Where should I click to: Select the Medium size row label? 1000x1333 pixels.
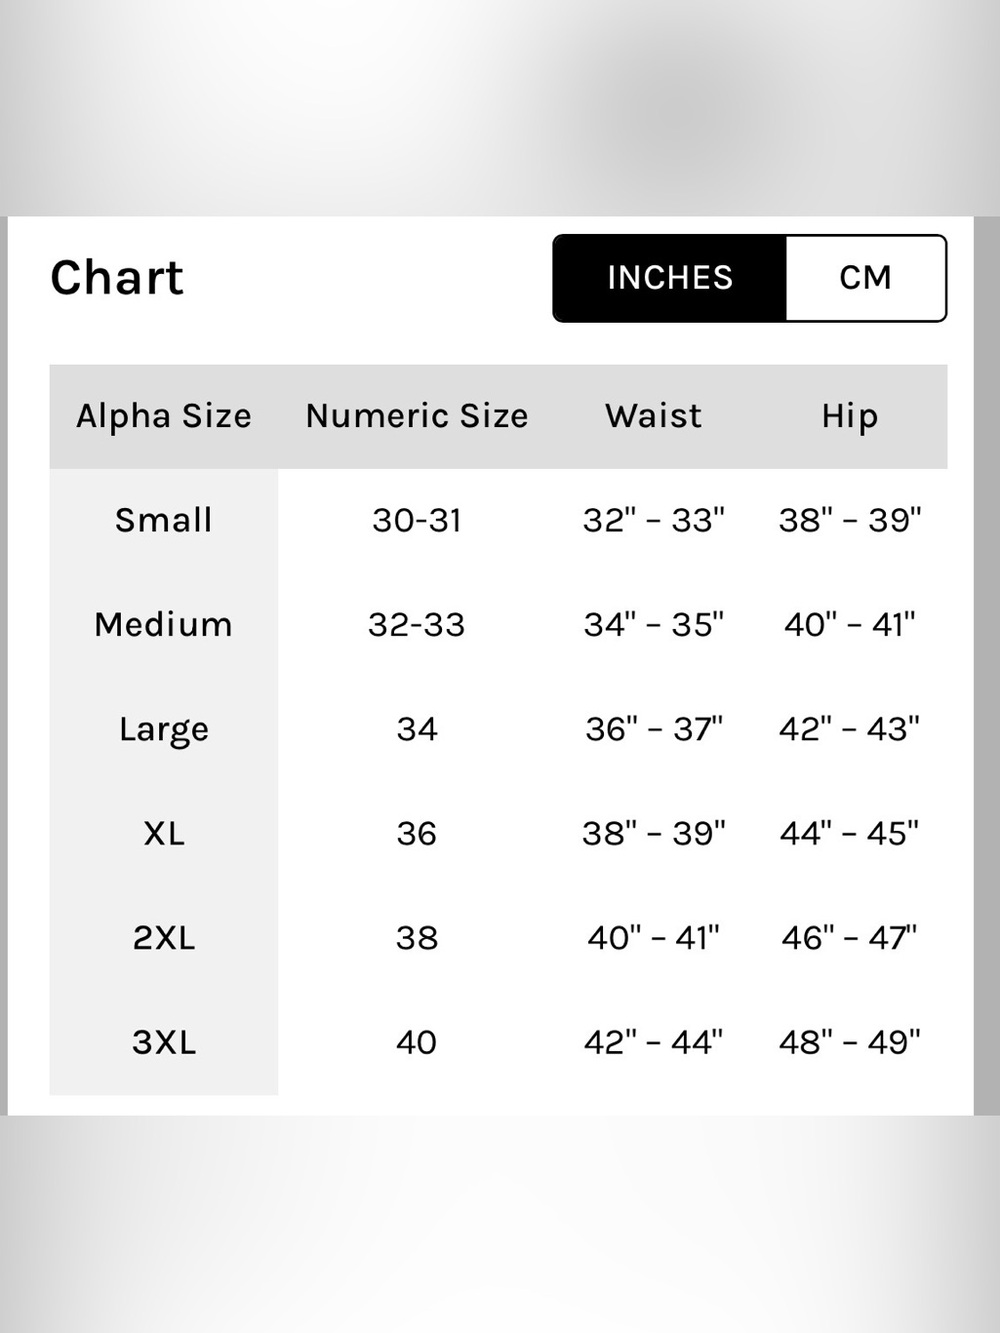coord(164,624)
